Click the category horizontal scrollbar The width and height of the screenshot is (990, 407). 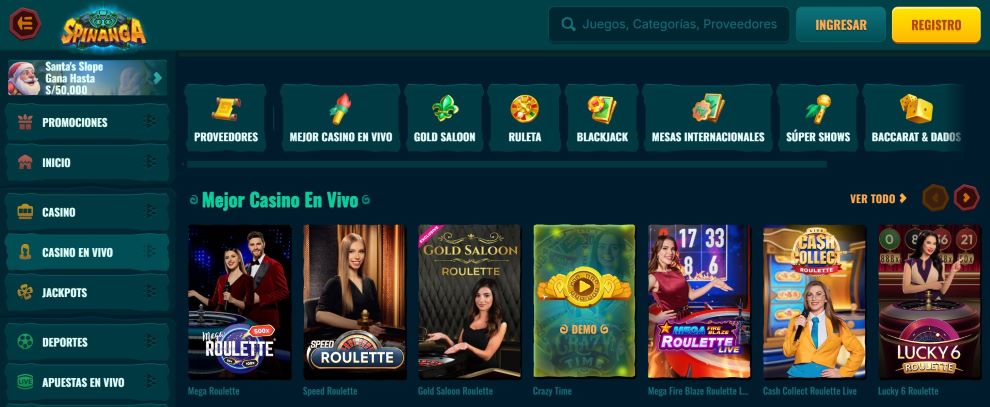(507, 164)
